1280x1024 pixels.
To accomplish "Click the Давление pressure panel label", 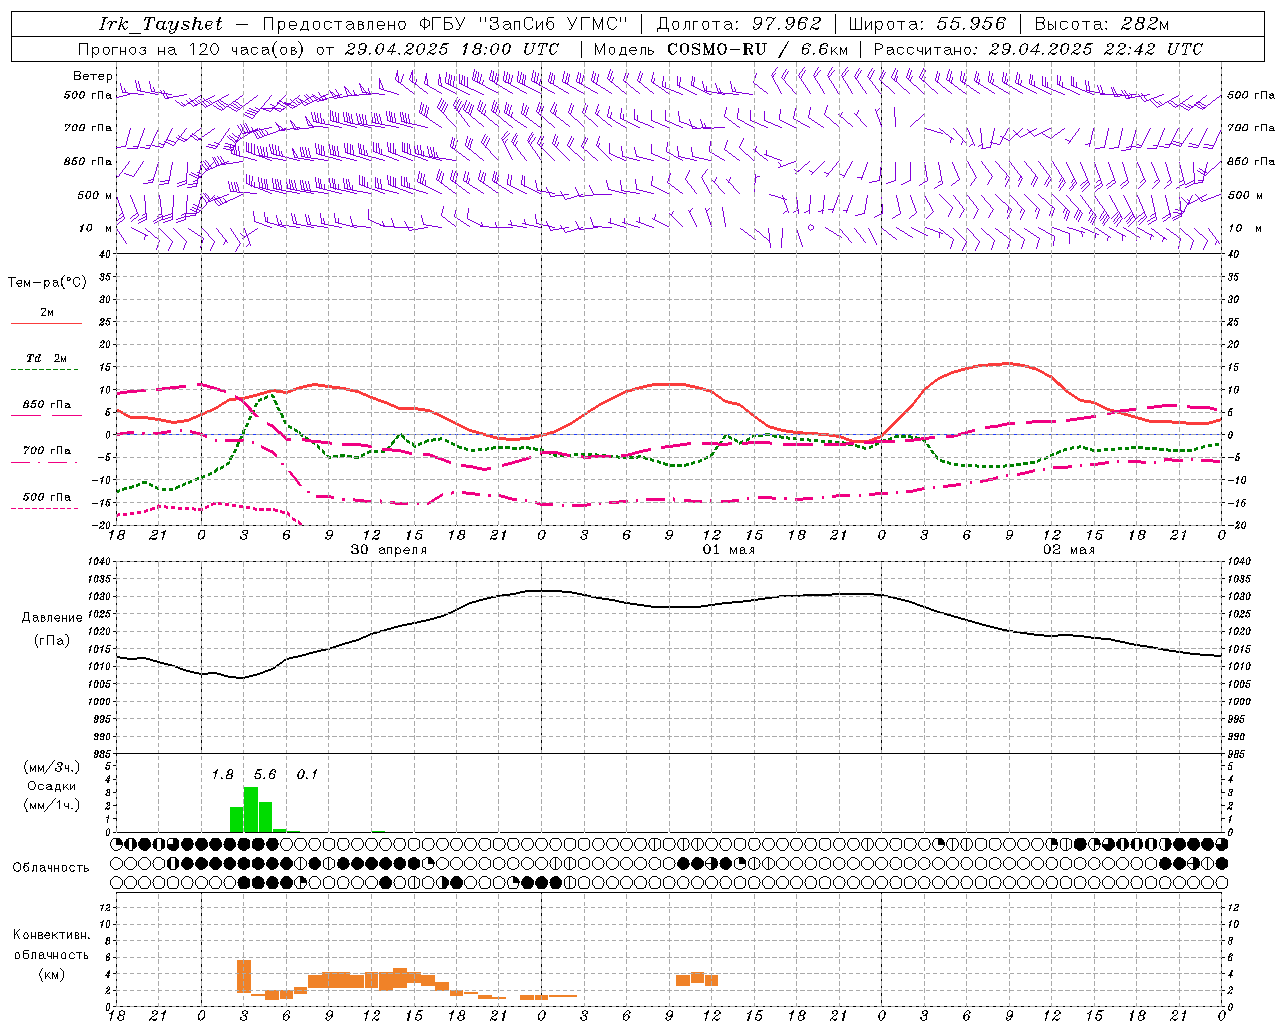I will pyautogui.click(x=52, y=618).
